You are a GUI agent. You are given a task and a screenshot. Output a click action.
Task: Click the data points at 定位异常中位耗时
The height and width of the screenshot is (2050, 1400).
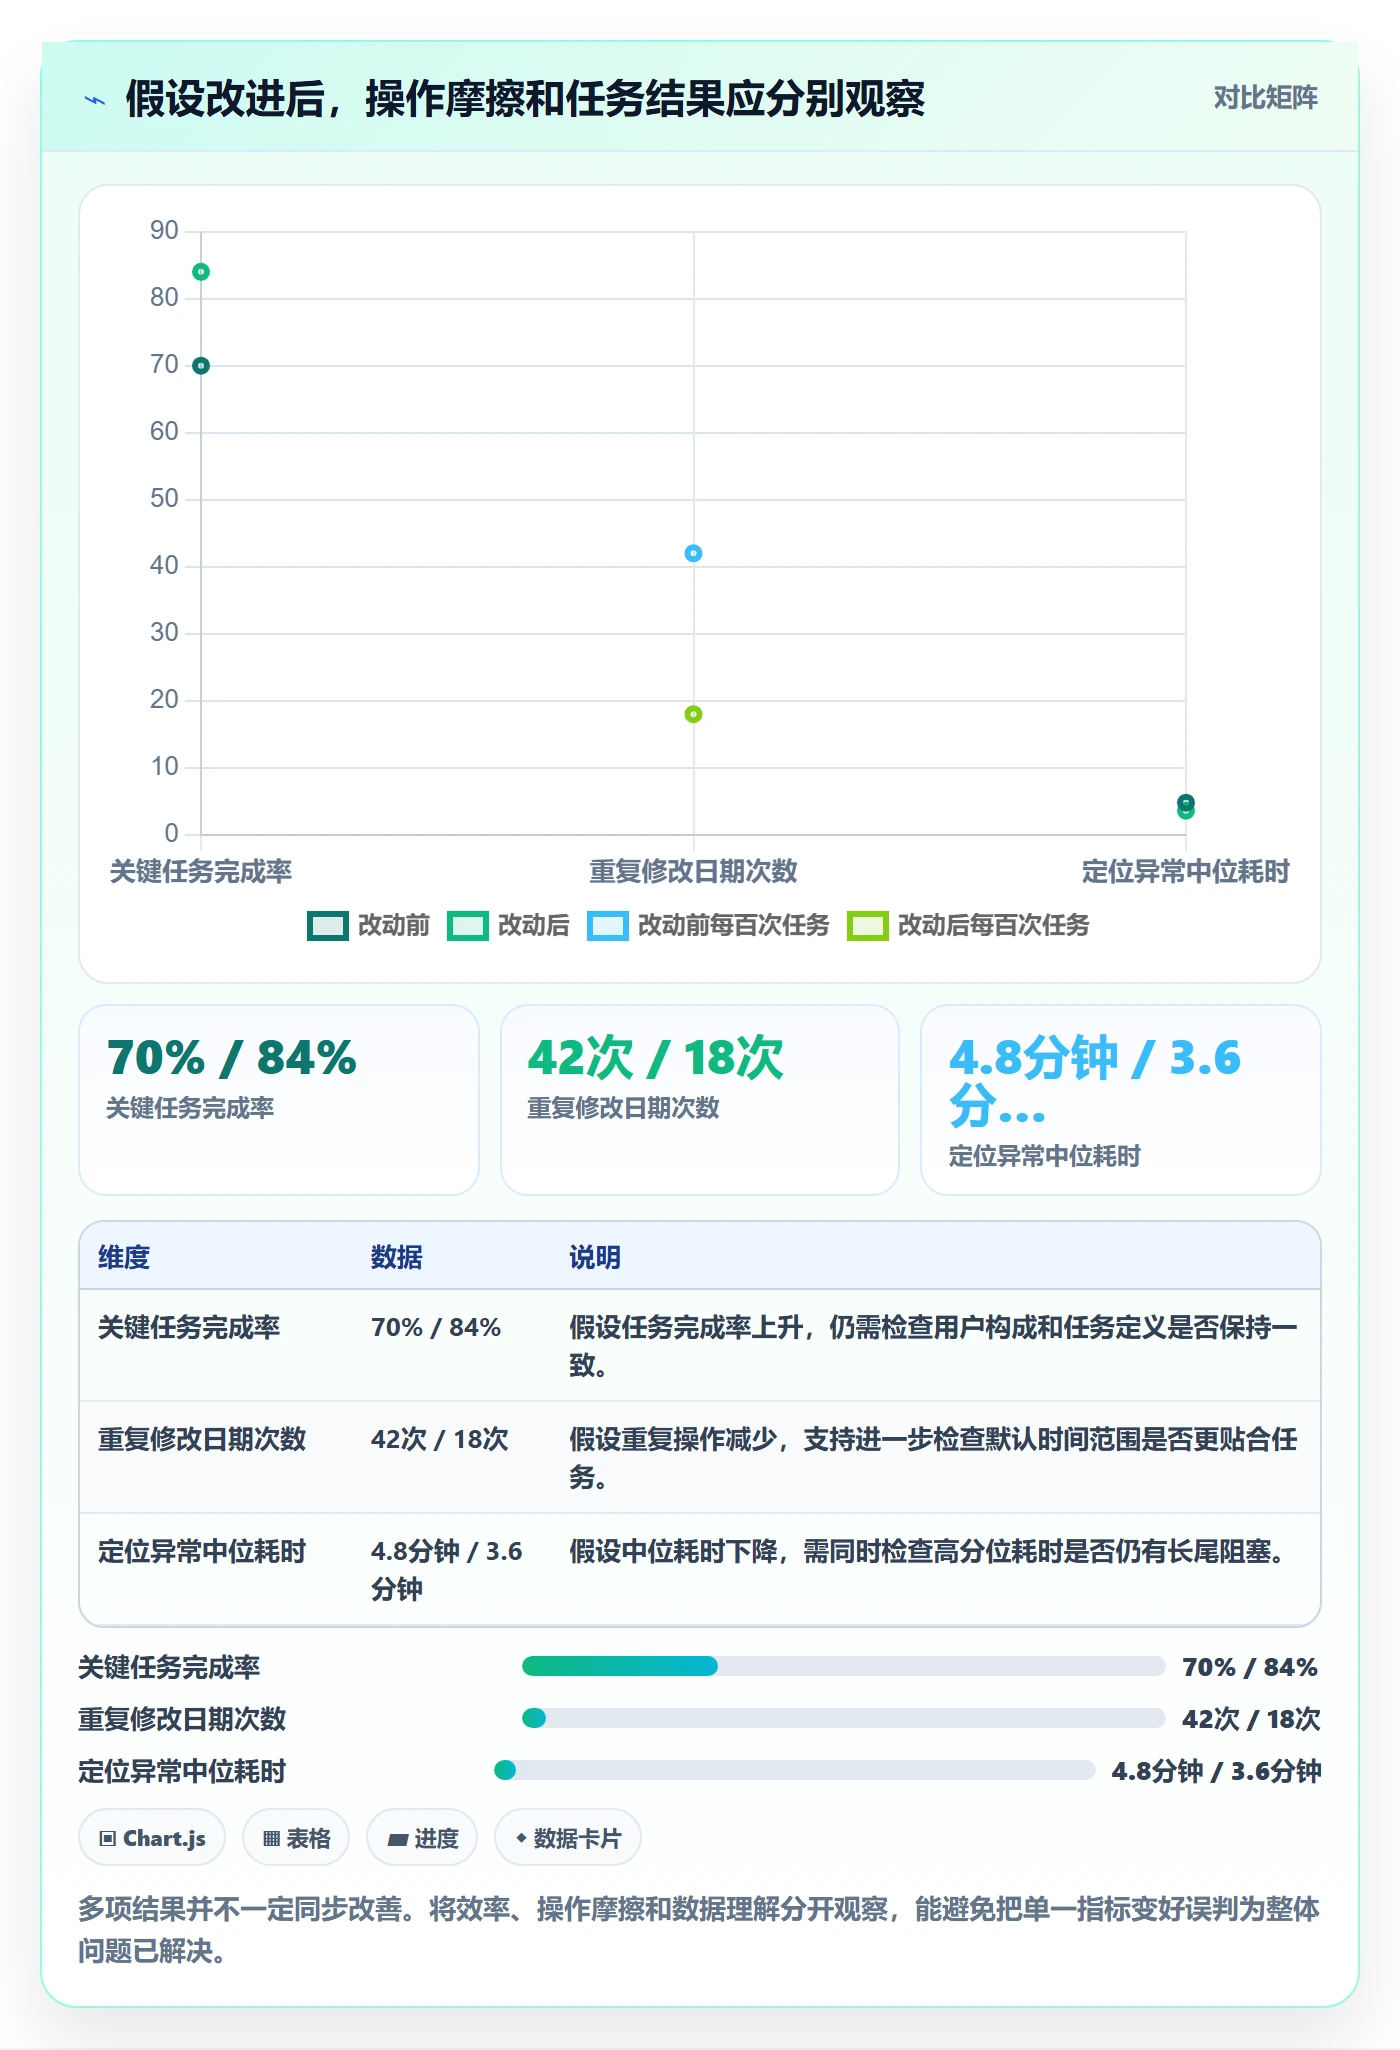tap(1185, 806)
